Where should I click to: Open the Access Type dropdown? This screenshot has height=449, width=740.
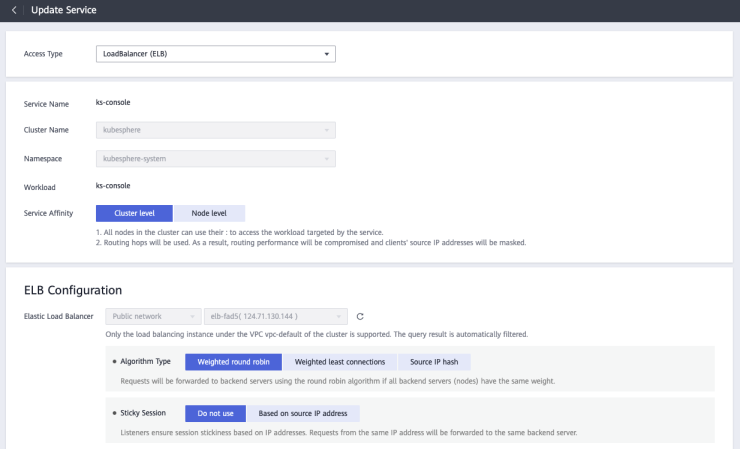[x=215, y=53]
